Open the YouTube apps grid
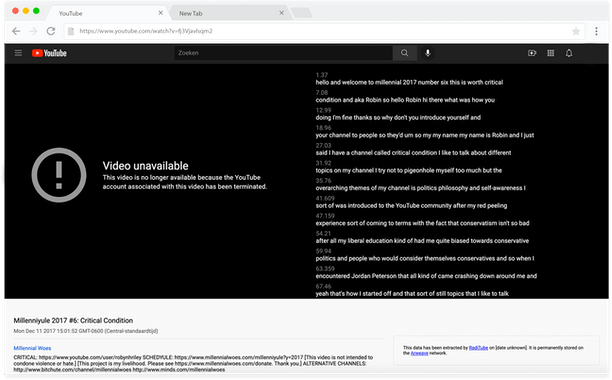 (550, 53)
